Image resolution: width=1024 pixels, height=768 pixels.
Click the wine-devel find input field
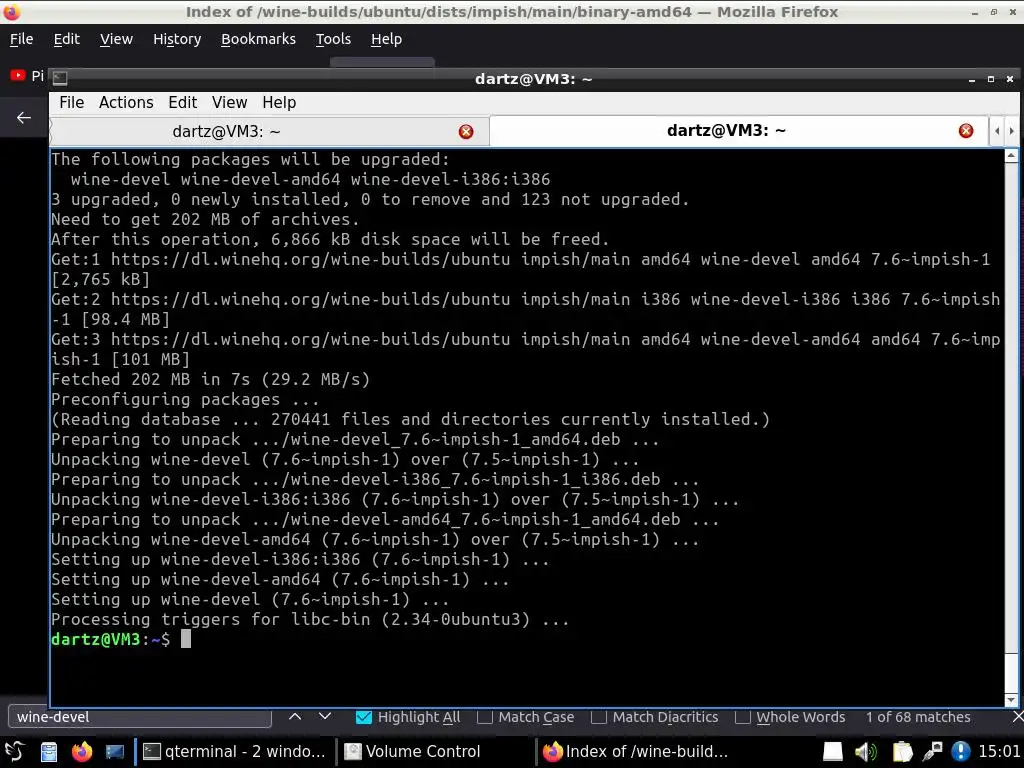tap(140, 717)
